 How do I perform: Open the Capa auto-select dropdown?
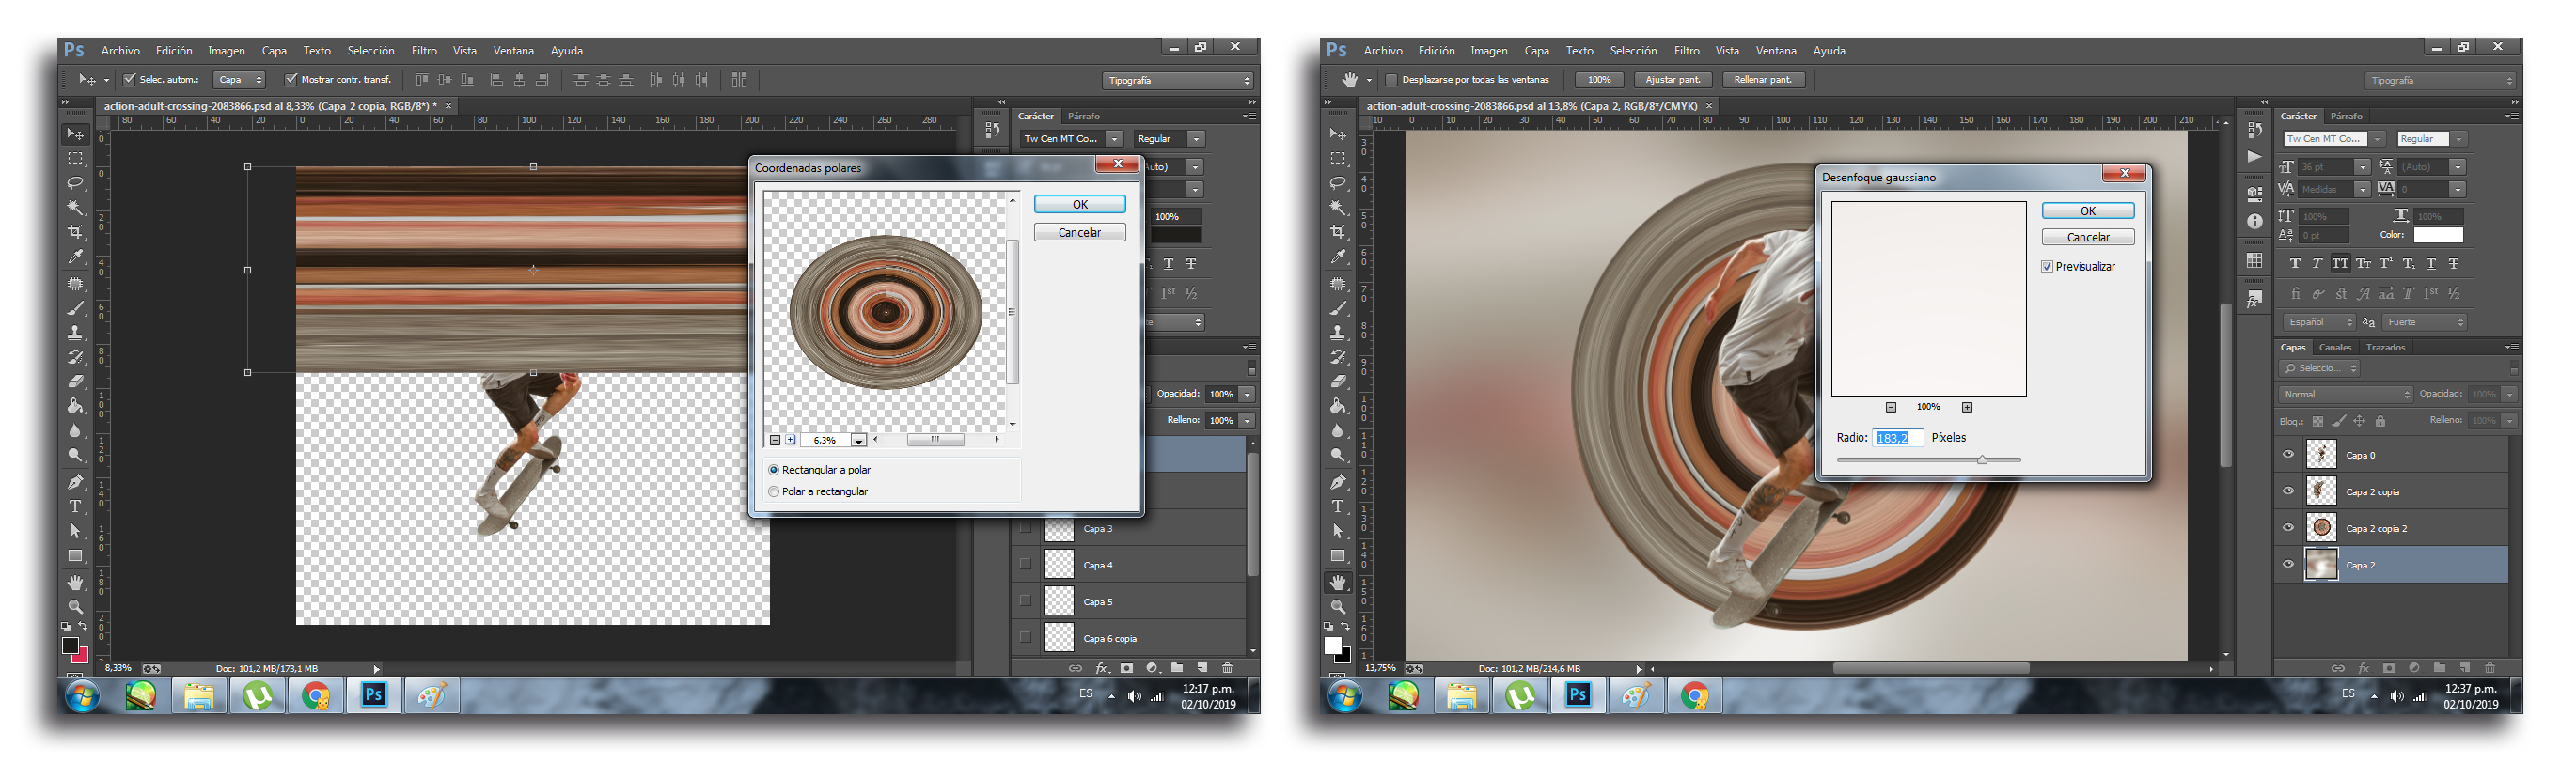pyautogui.click(x=240, y=80)
